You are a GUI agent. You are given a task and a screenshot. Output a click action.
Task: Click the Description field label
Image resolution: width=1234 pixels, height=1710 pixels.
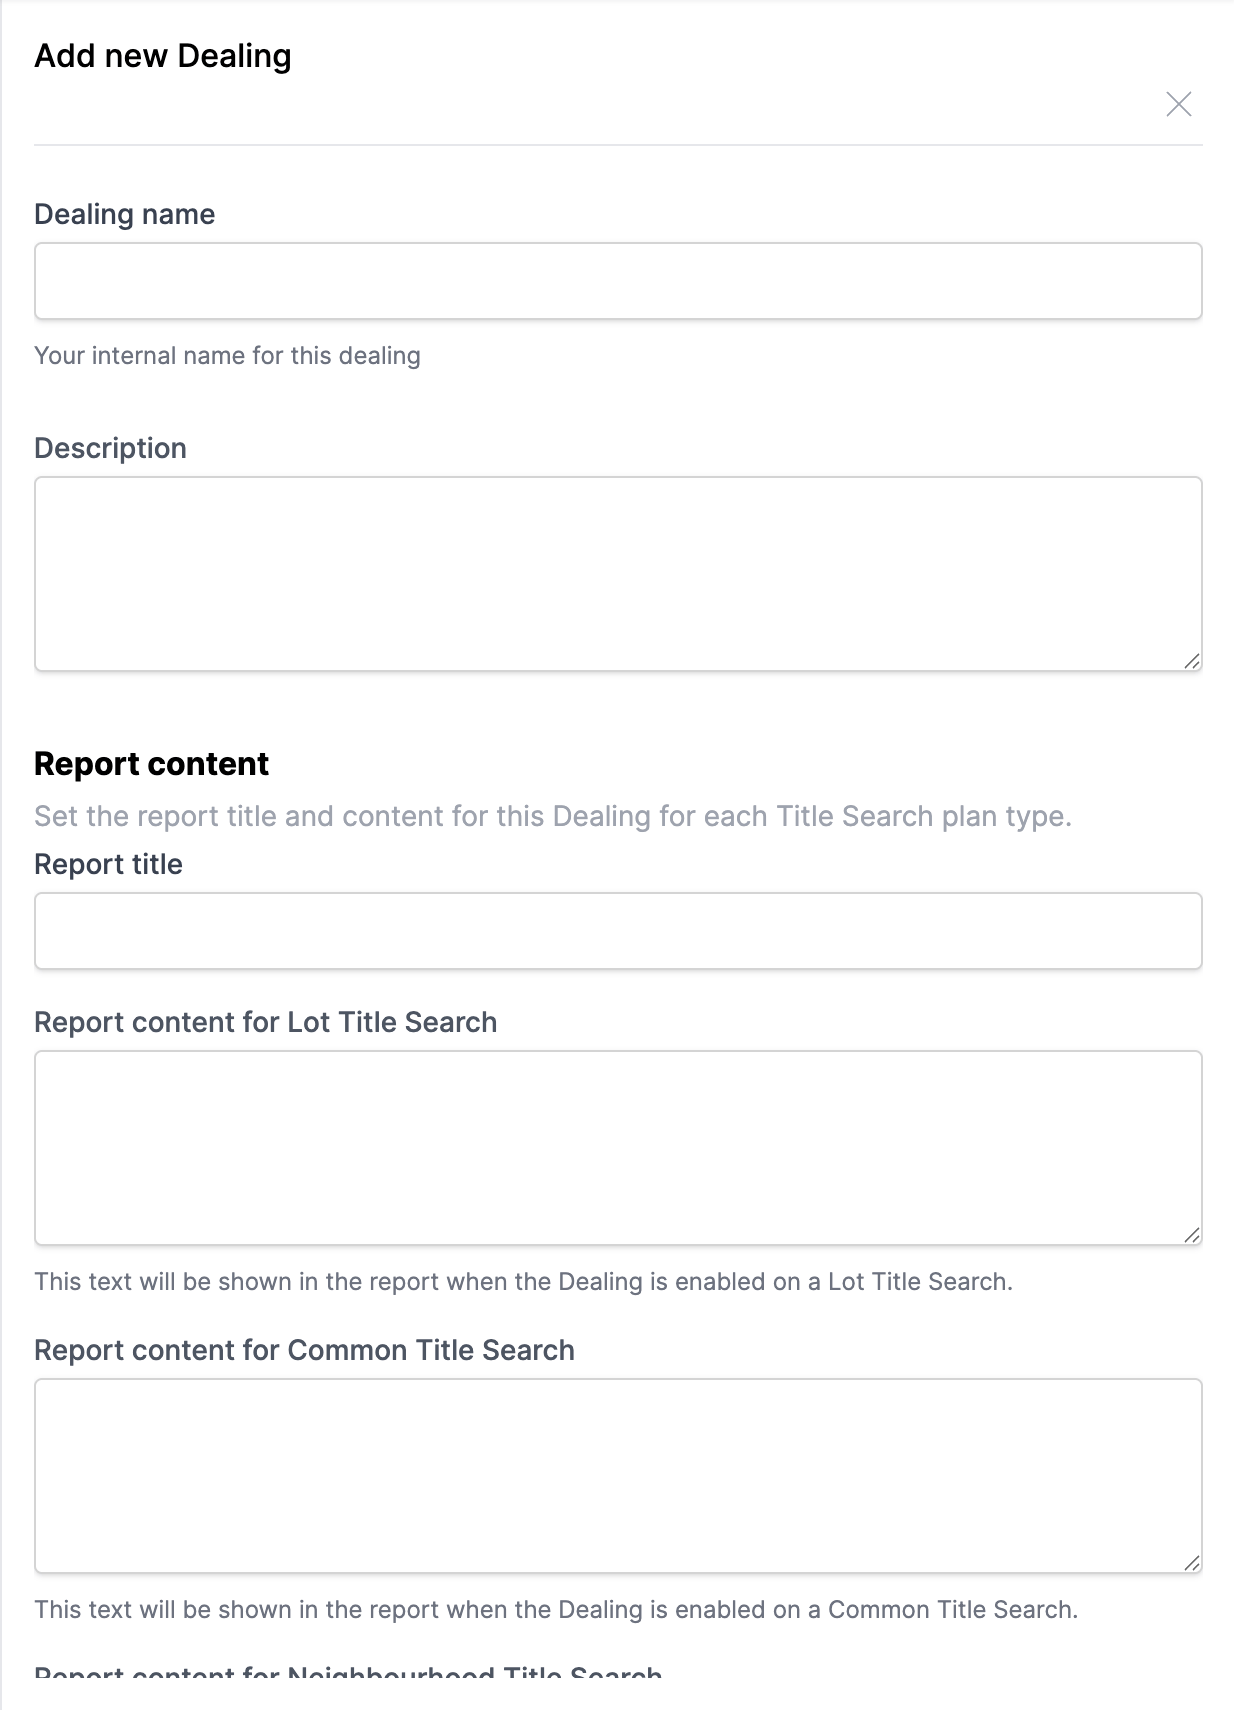coord(110,448)
